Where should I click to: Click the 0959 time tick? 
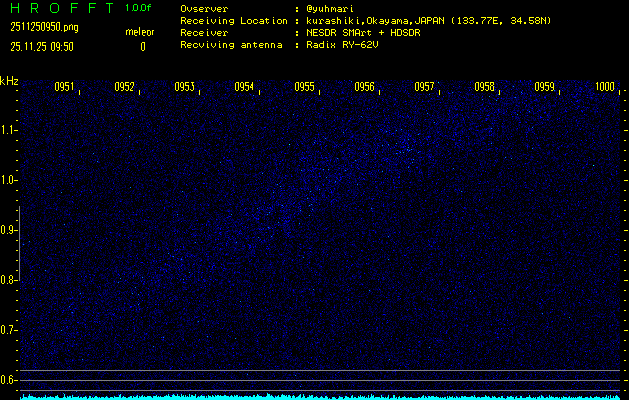click(544, 87)
